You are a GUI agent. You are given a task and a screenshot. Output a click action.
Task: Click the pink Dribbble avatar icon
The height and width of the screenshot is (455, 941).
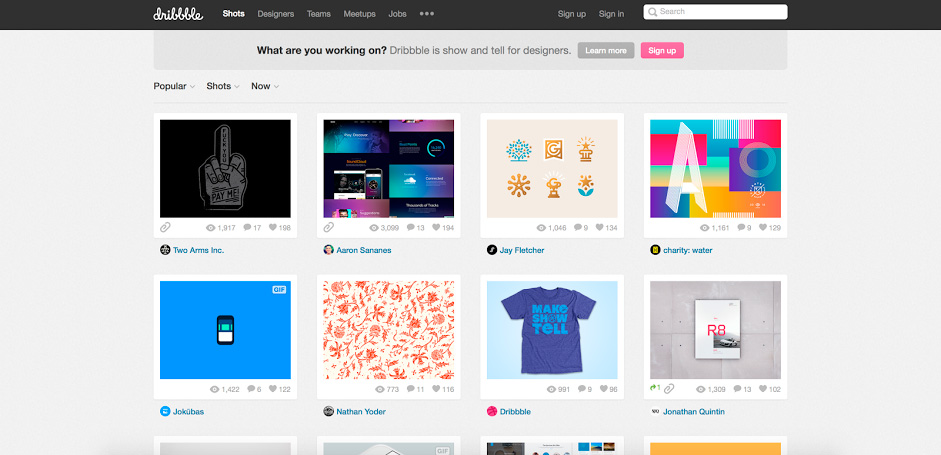[492, 411]
